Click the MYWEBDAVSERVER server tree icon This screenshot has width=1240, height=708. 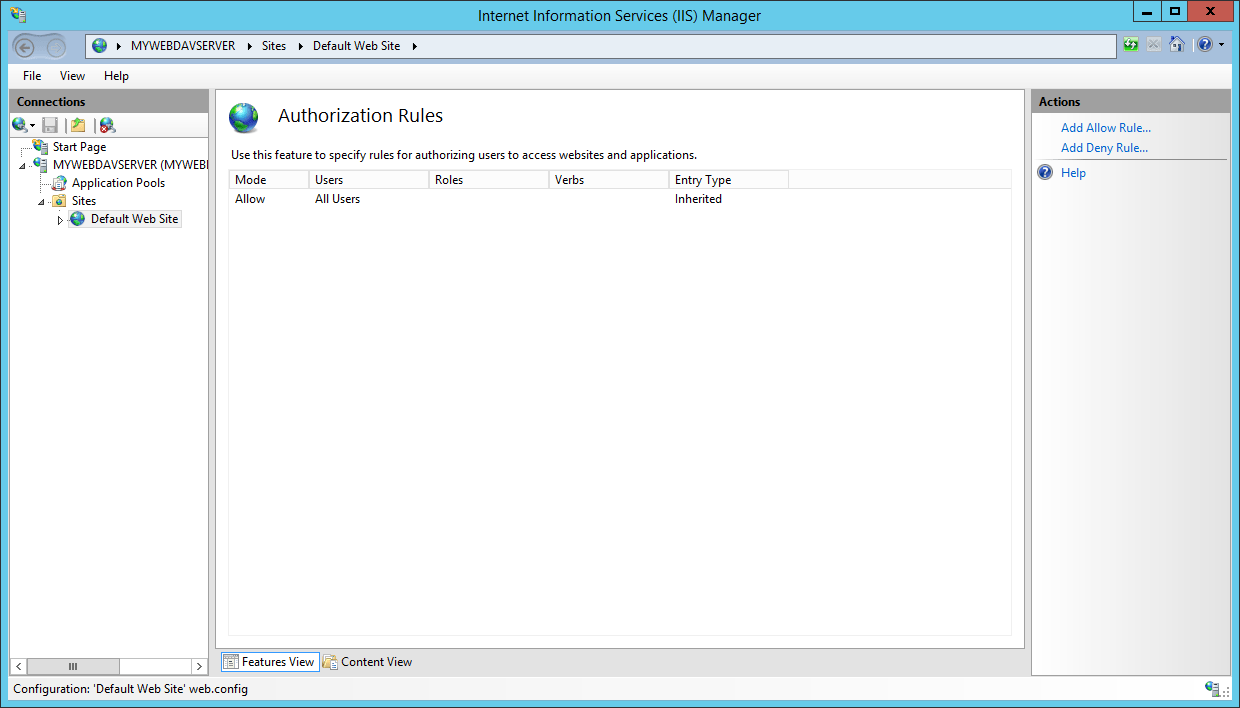pyautogui.click(x=40, y=165)
